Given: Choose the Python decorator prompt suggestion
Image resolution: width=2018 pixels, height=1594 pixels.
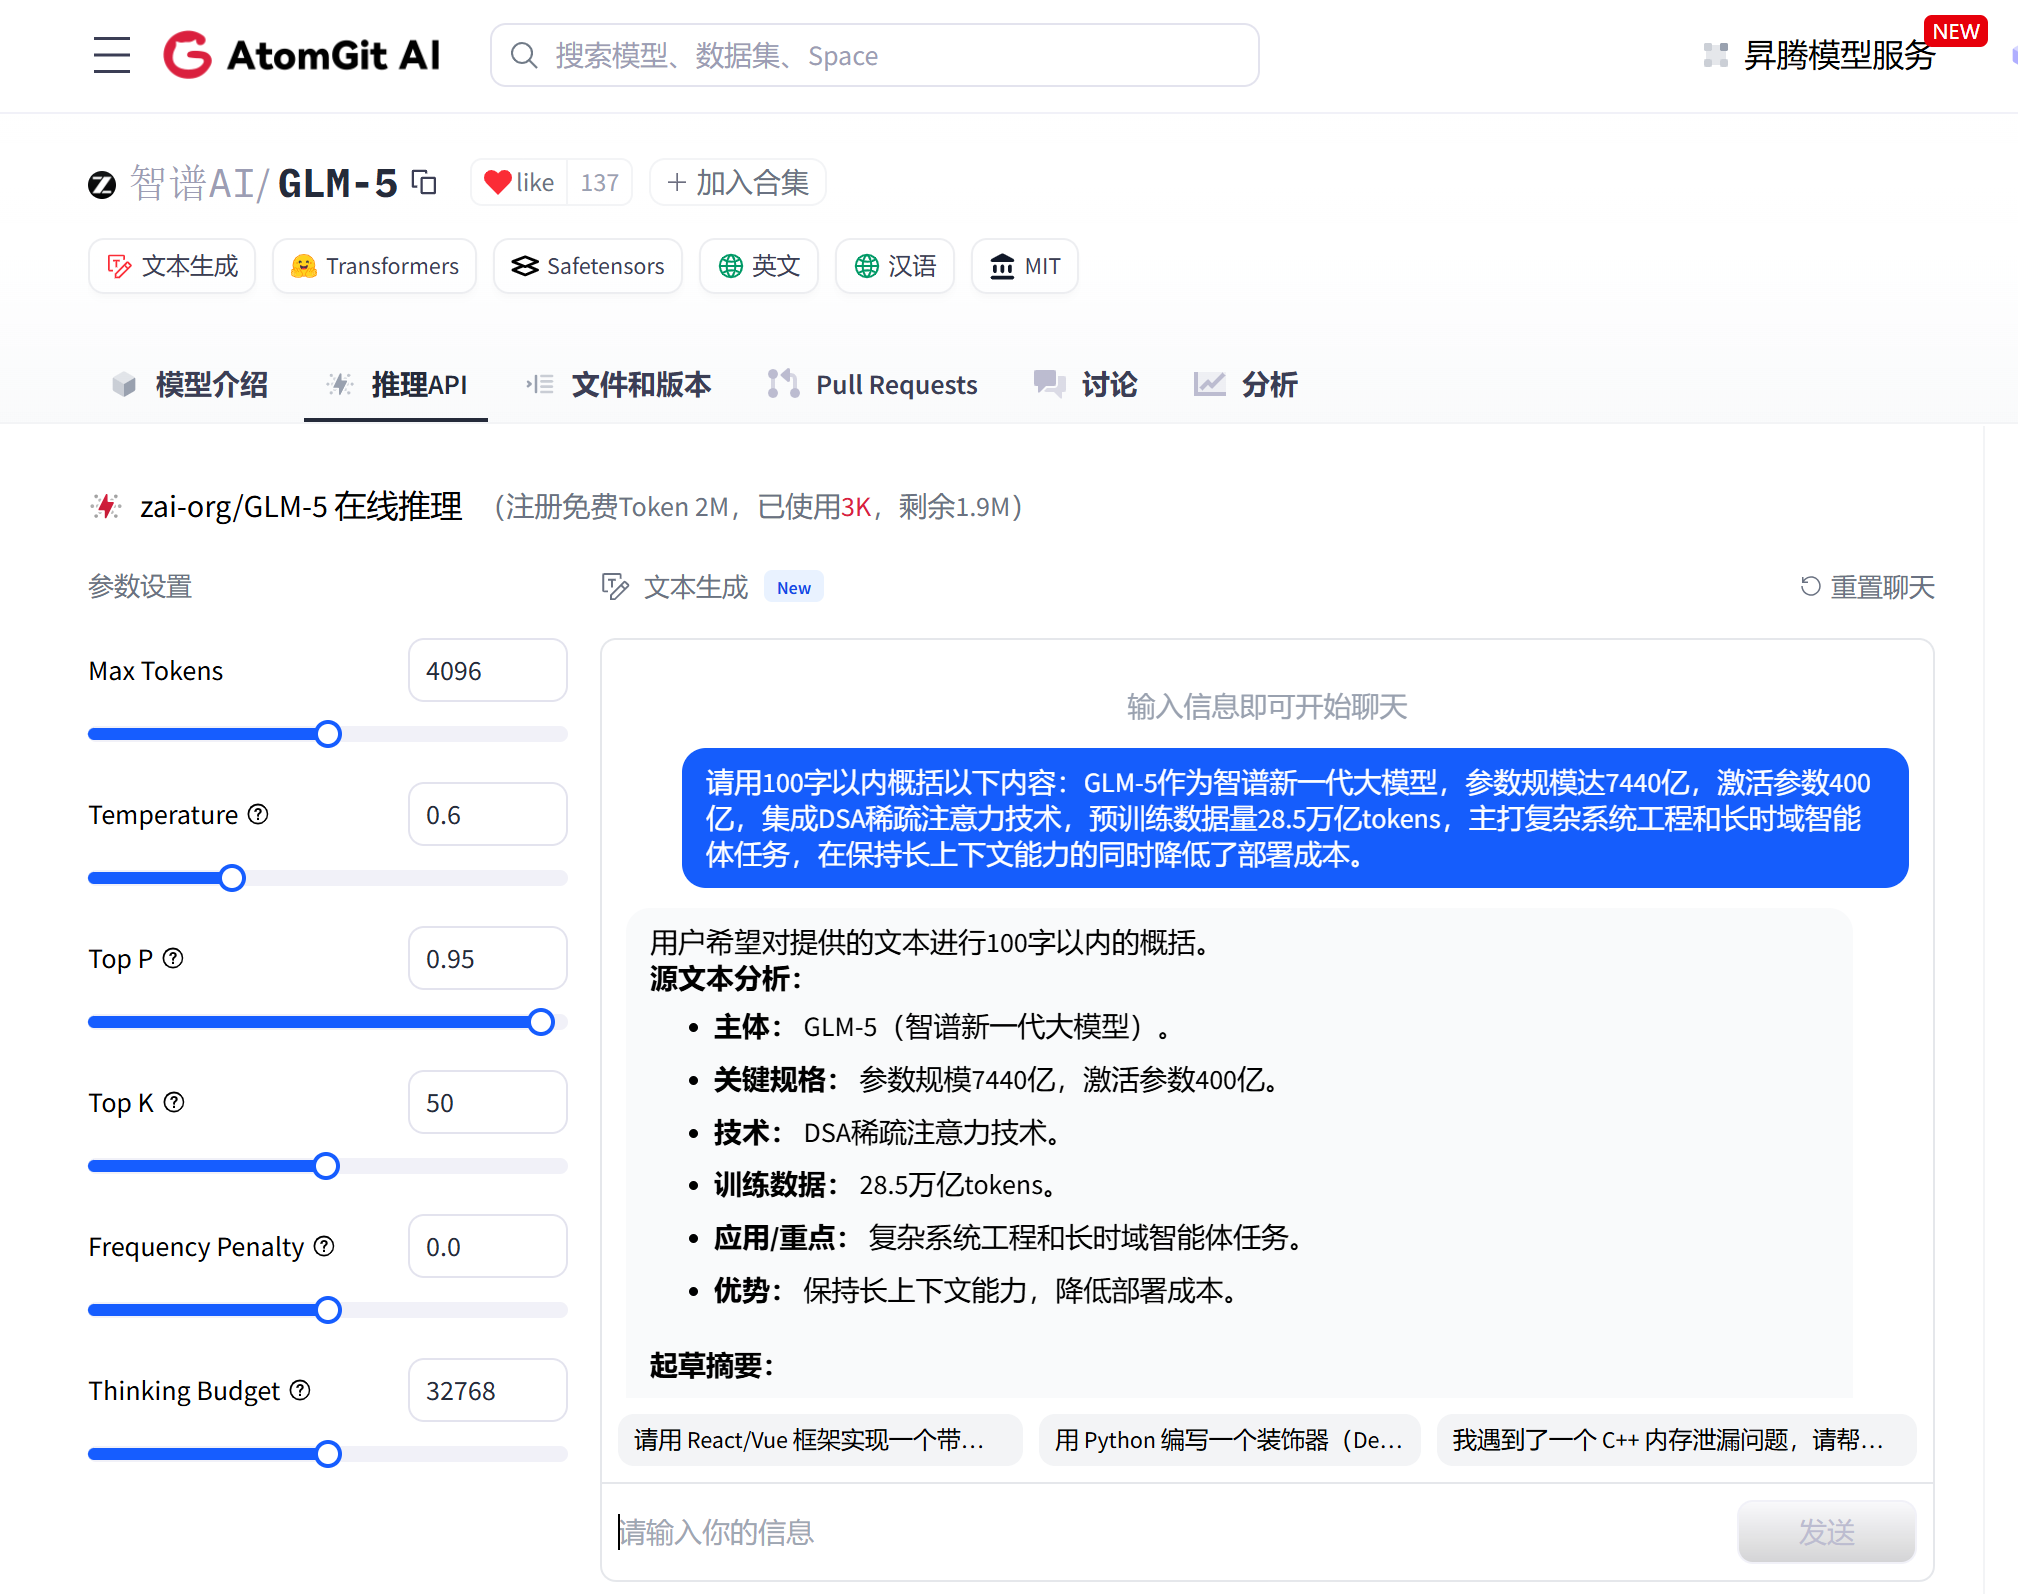Looking at the screenshot, I should point(1229,1440).
